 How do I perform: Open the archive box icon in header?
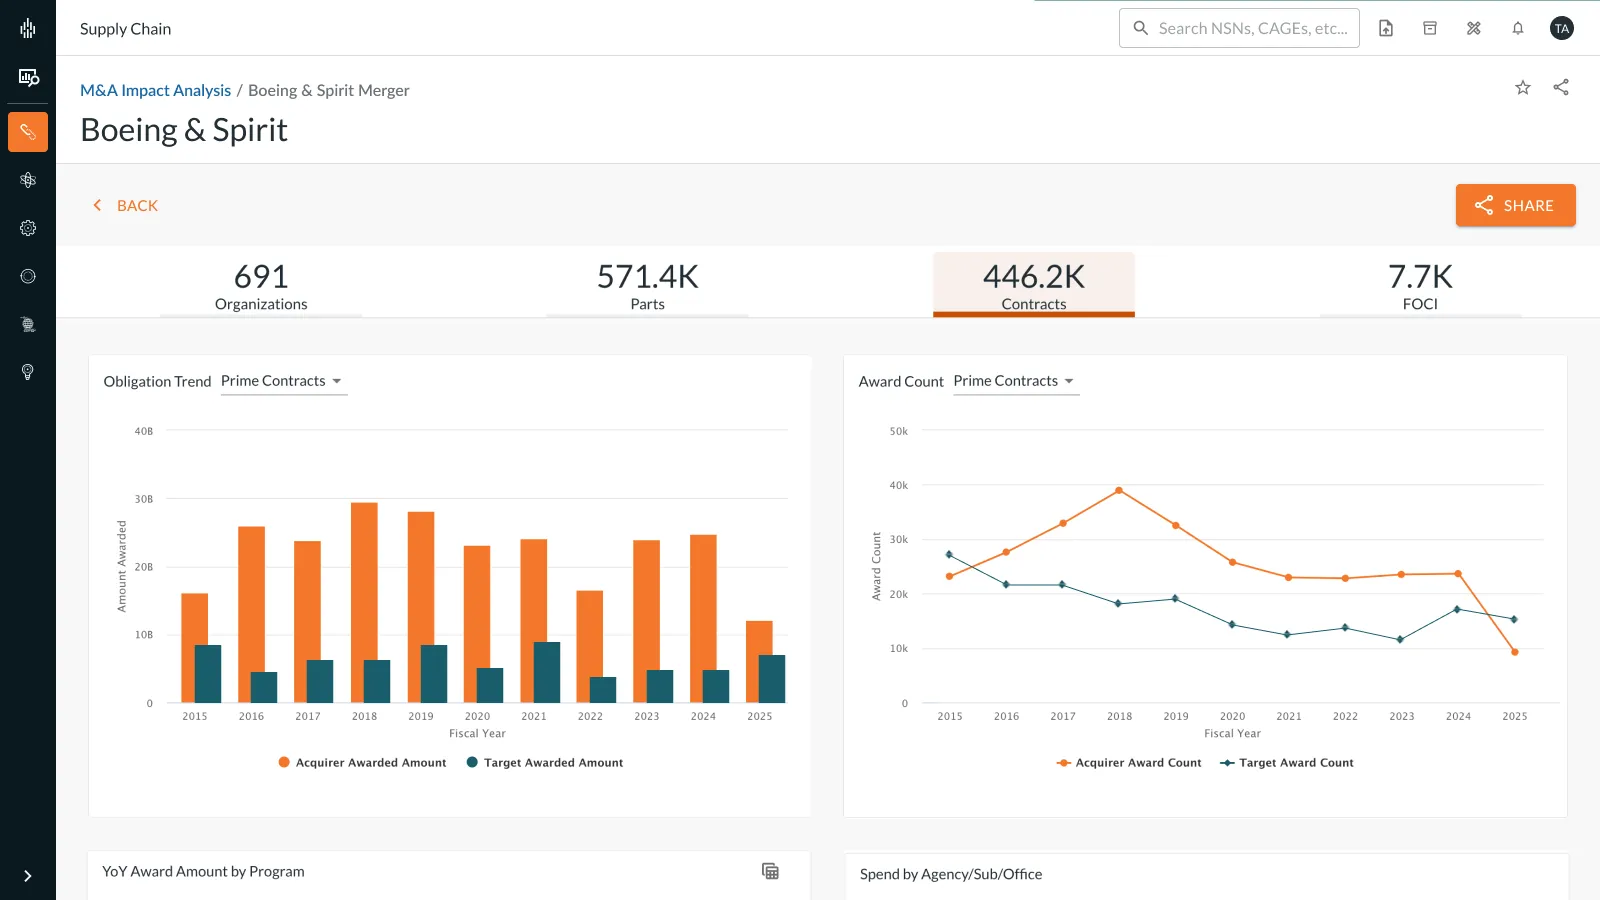tap(1430, 28)
